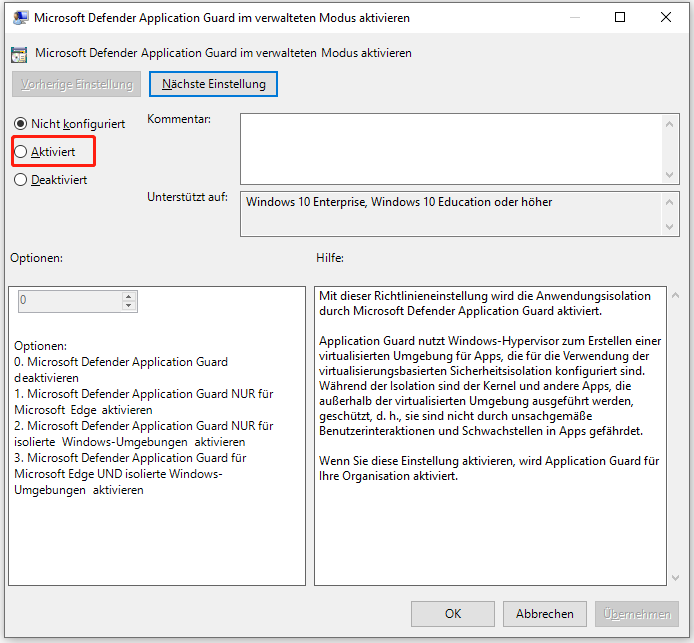Screen dimensions: 694x643
Task: Click the Übernehmen button
Action: click(637, 614)
